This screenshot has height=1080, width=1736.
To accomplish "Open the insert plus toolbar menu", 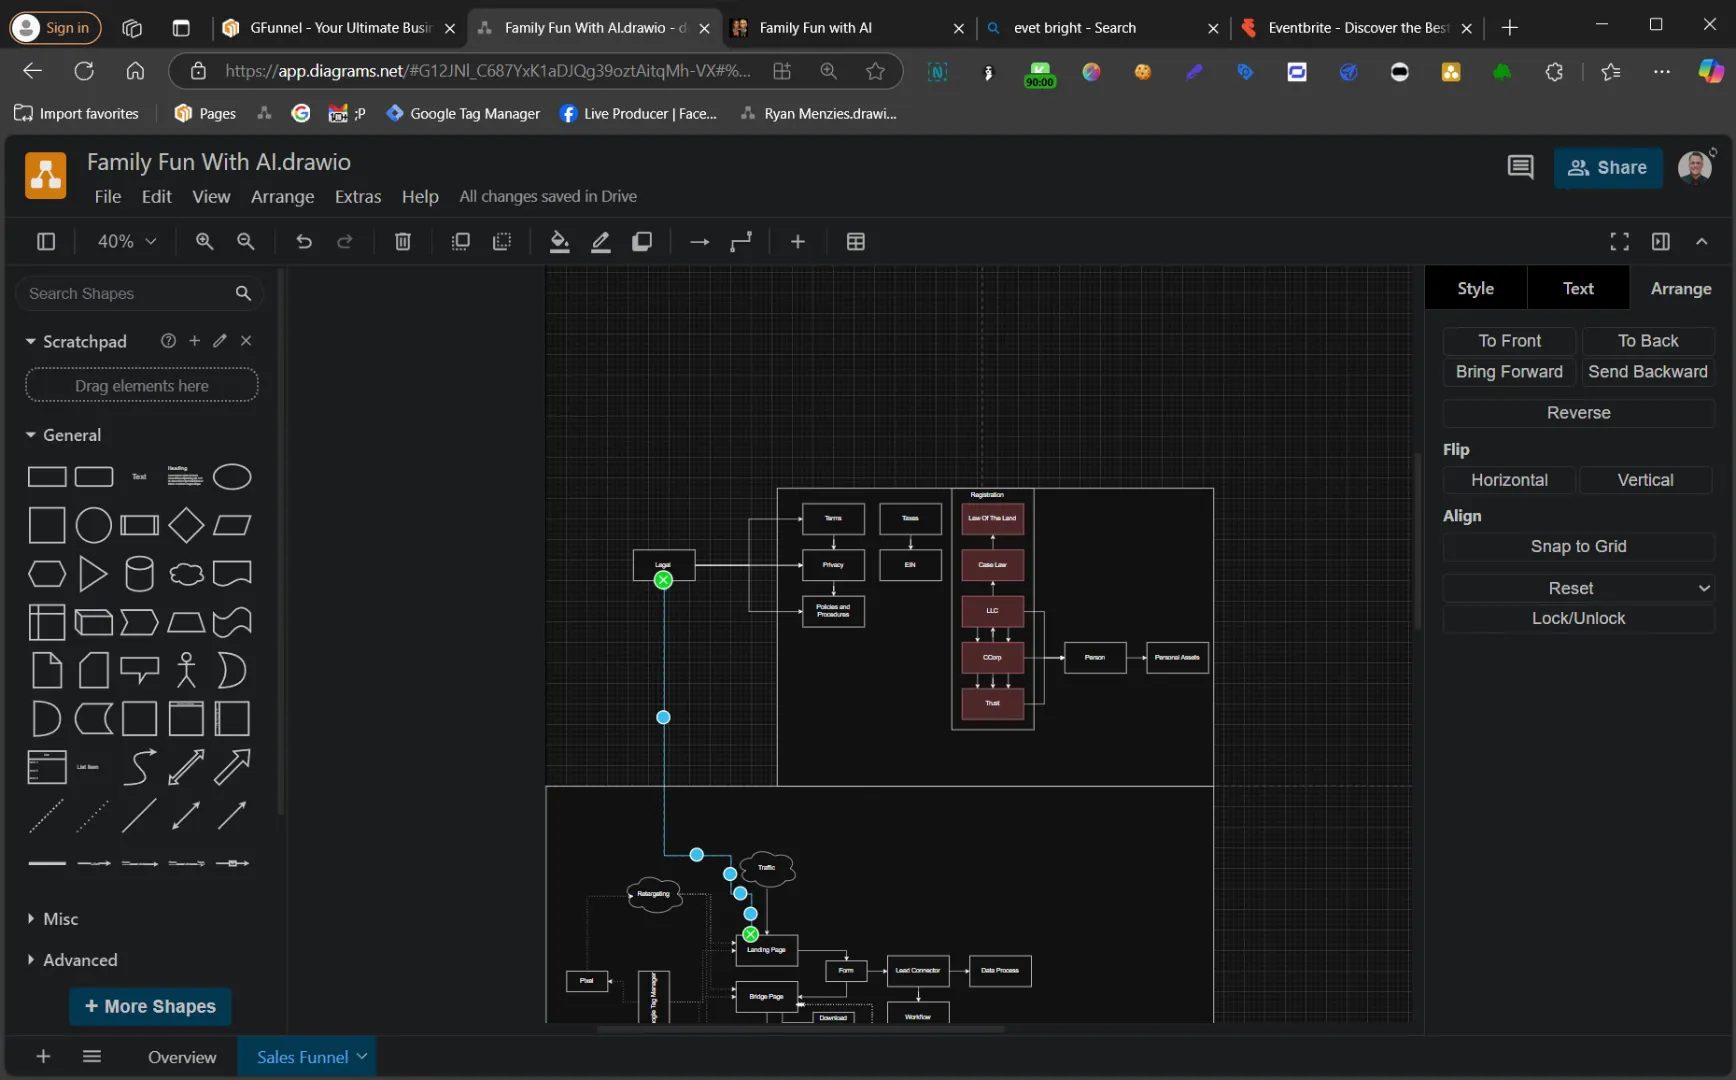I will click(x=798, y=241).
